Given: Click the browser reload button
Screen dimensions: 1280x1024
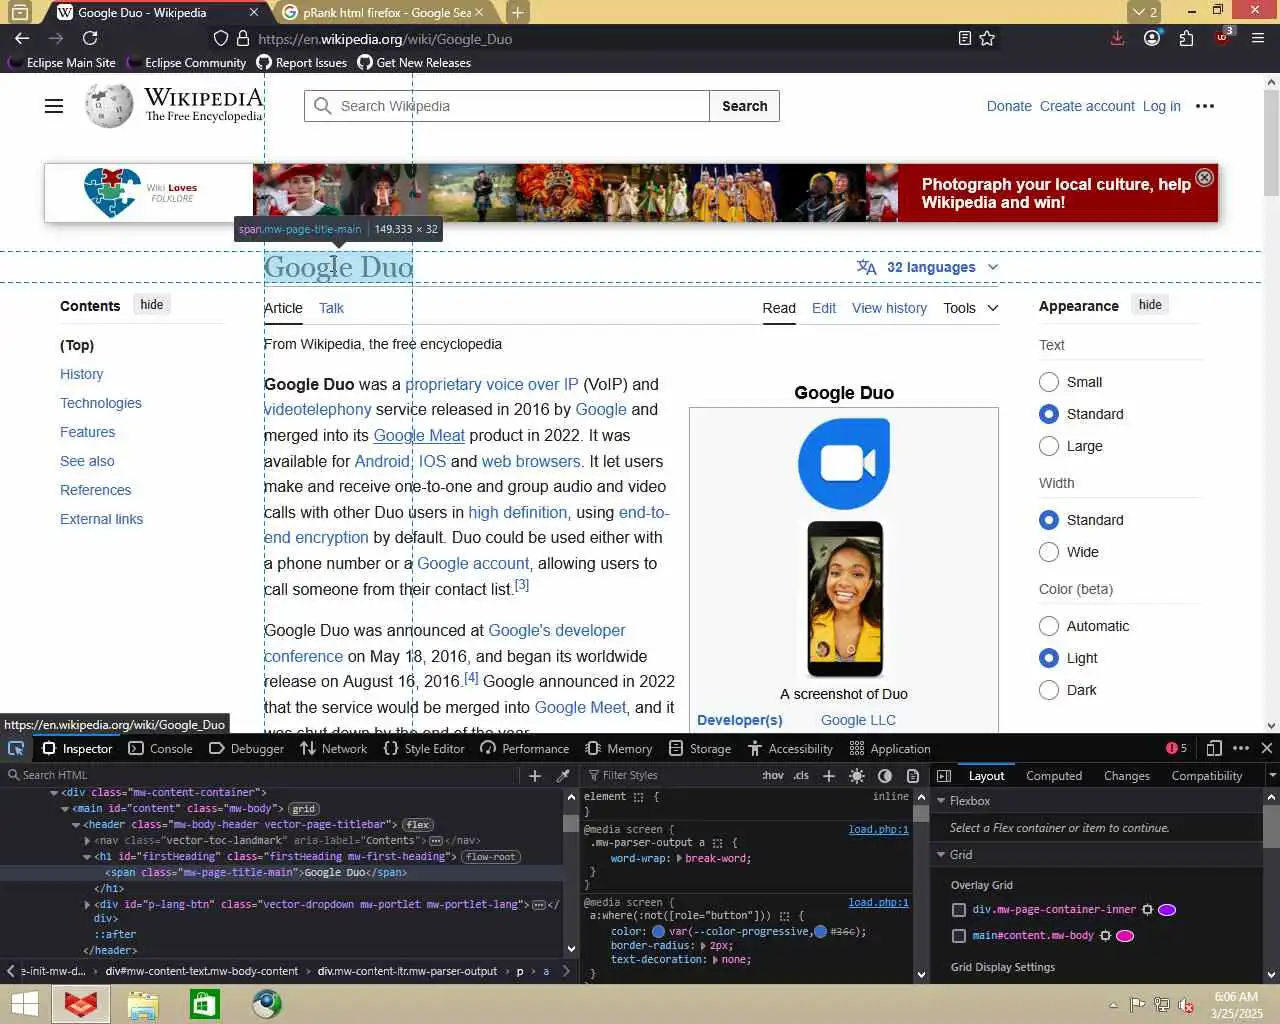Looking at the screenshot, I should click(x=90, y=38).
